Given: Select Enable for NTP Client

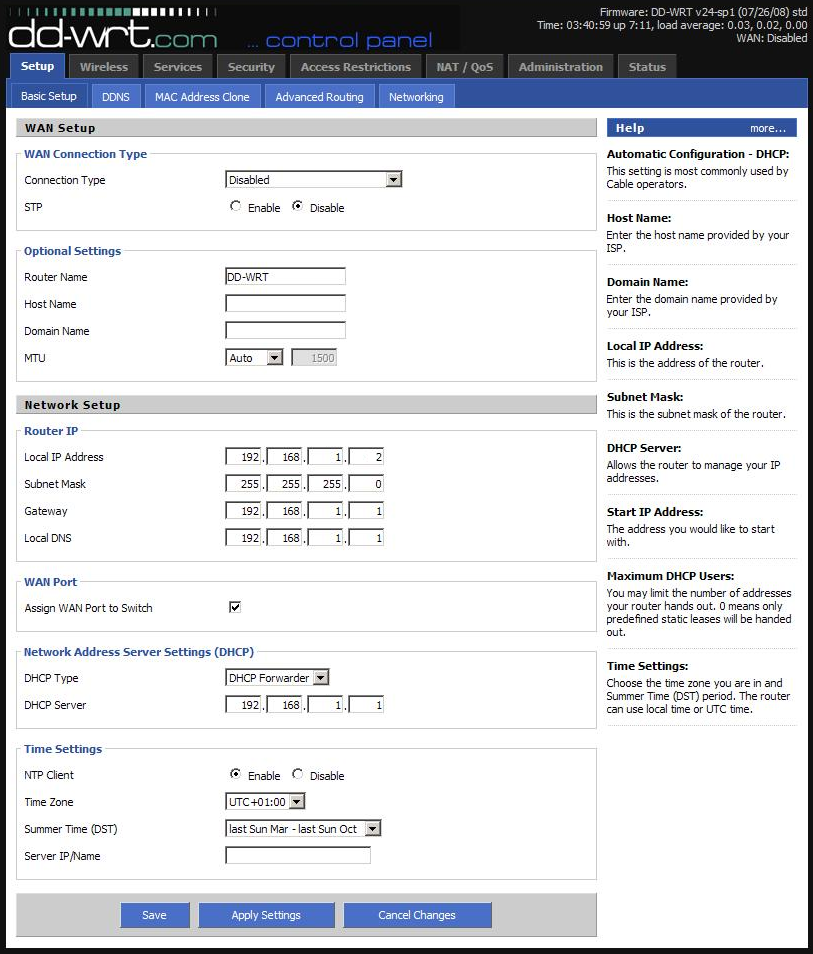Looking at the screenshot, I should click(x=236, y=774).
